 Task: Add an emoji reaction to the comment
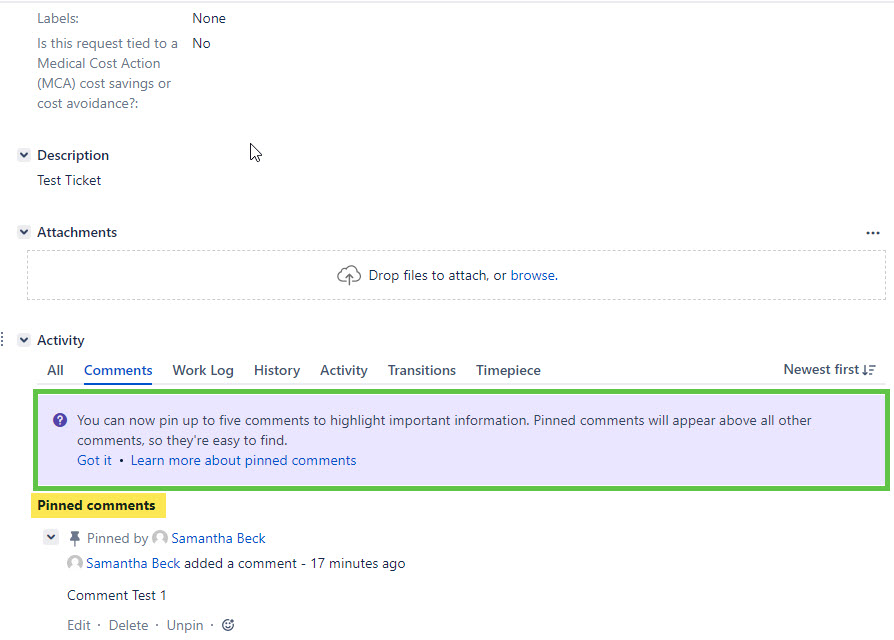coord(228,625)
